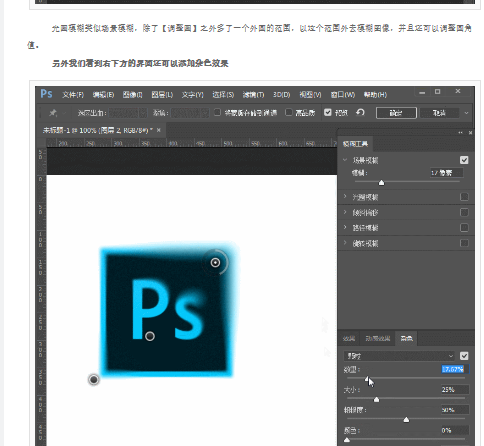Close the blur tools panel with x icon
484x446 pixels.
[470, 133]
